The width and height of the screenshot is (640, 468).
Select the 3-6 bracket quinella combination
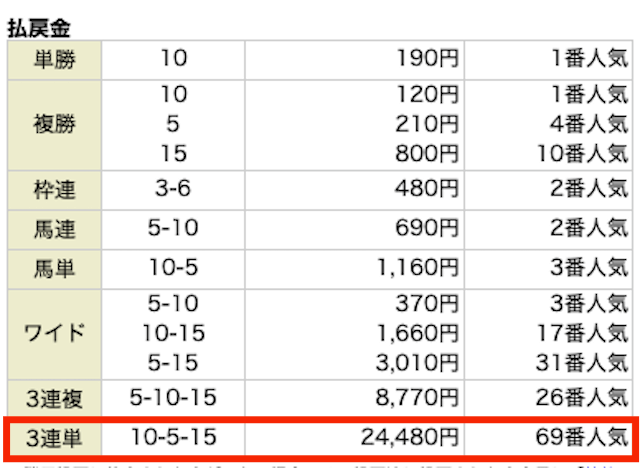tap(173, 189)
